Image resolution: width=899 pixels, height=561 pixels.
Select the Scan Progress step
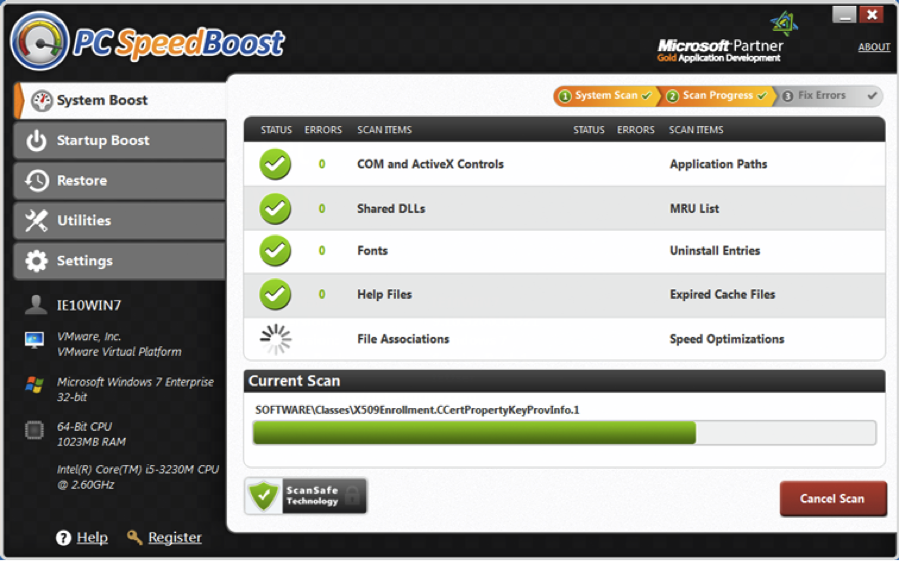(x=716, y=96)
